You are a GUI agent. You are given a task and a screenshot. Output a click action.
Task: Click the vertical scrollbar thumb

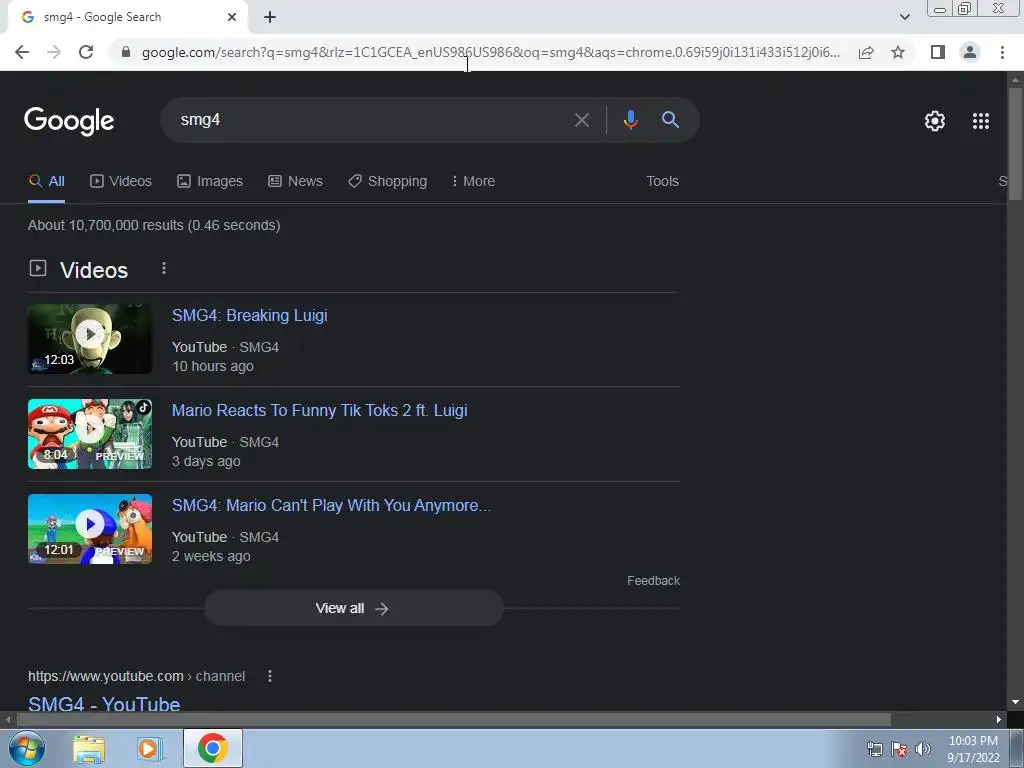pos(1015,144)
